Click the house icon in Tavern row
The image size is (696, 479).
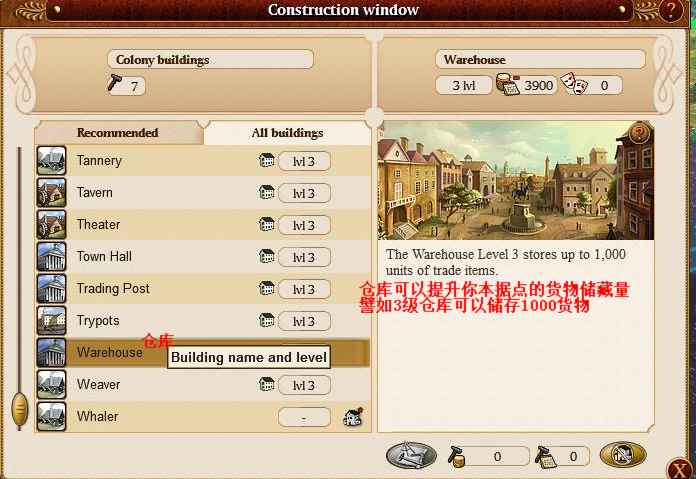266,192
